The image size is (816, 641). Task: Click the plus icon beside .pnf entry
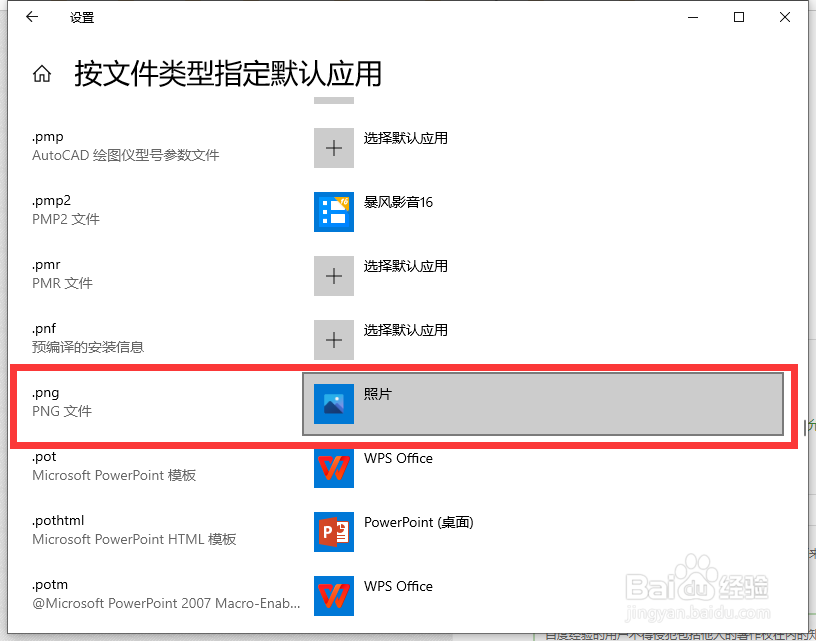click(x=333, y=339)
